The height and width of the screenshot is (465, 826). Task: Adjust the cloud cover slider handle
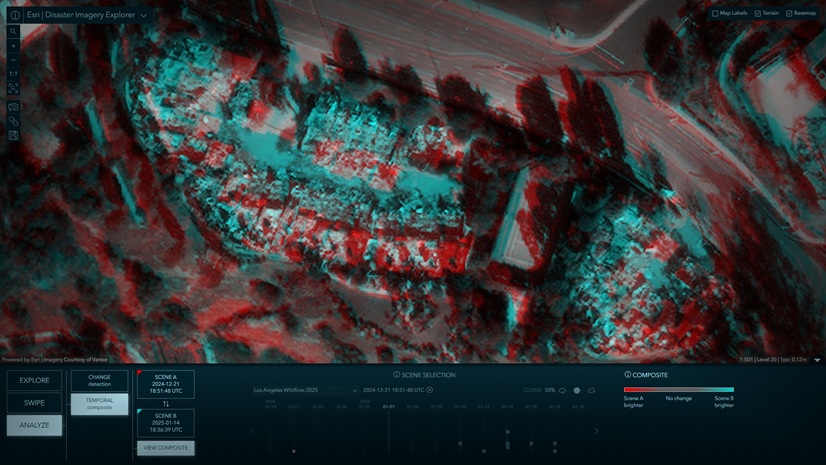[577, 390]
